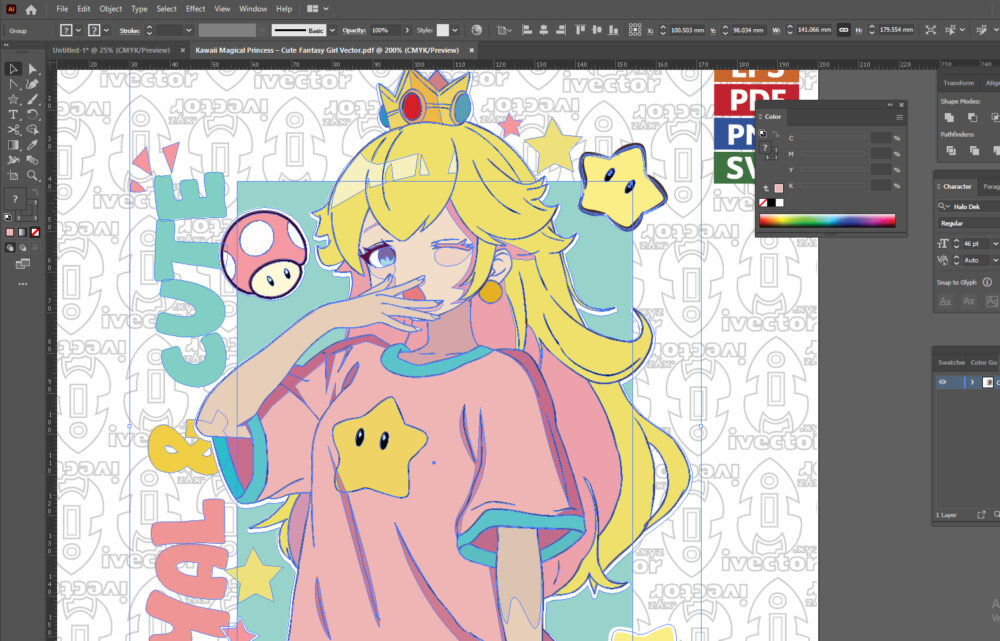
Task: Click Change Screen Mode icon in toolbar
Action: (x=23, y=263)
